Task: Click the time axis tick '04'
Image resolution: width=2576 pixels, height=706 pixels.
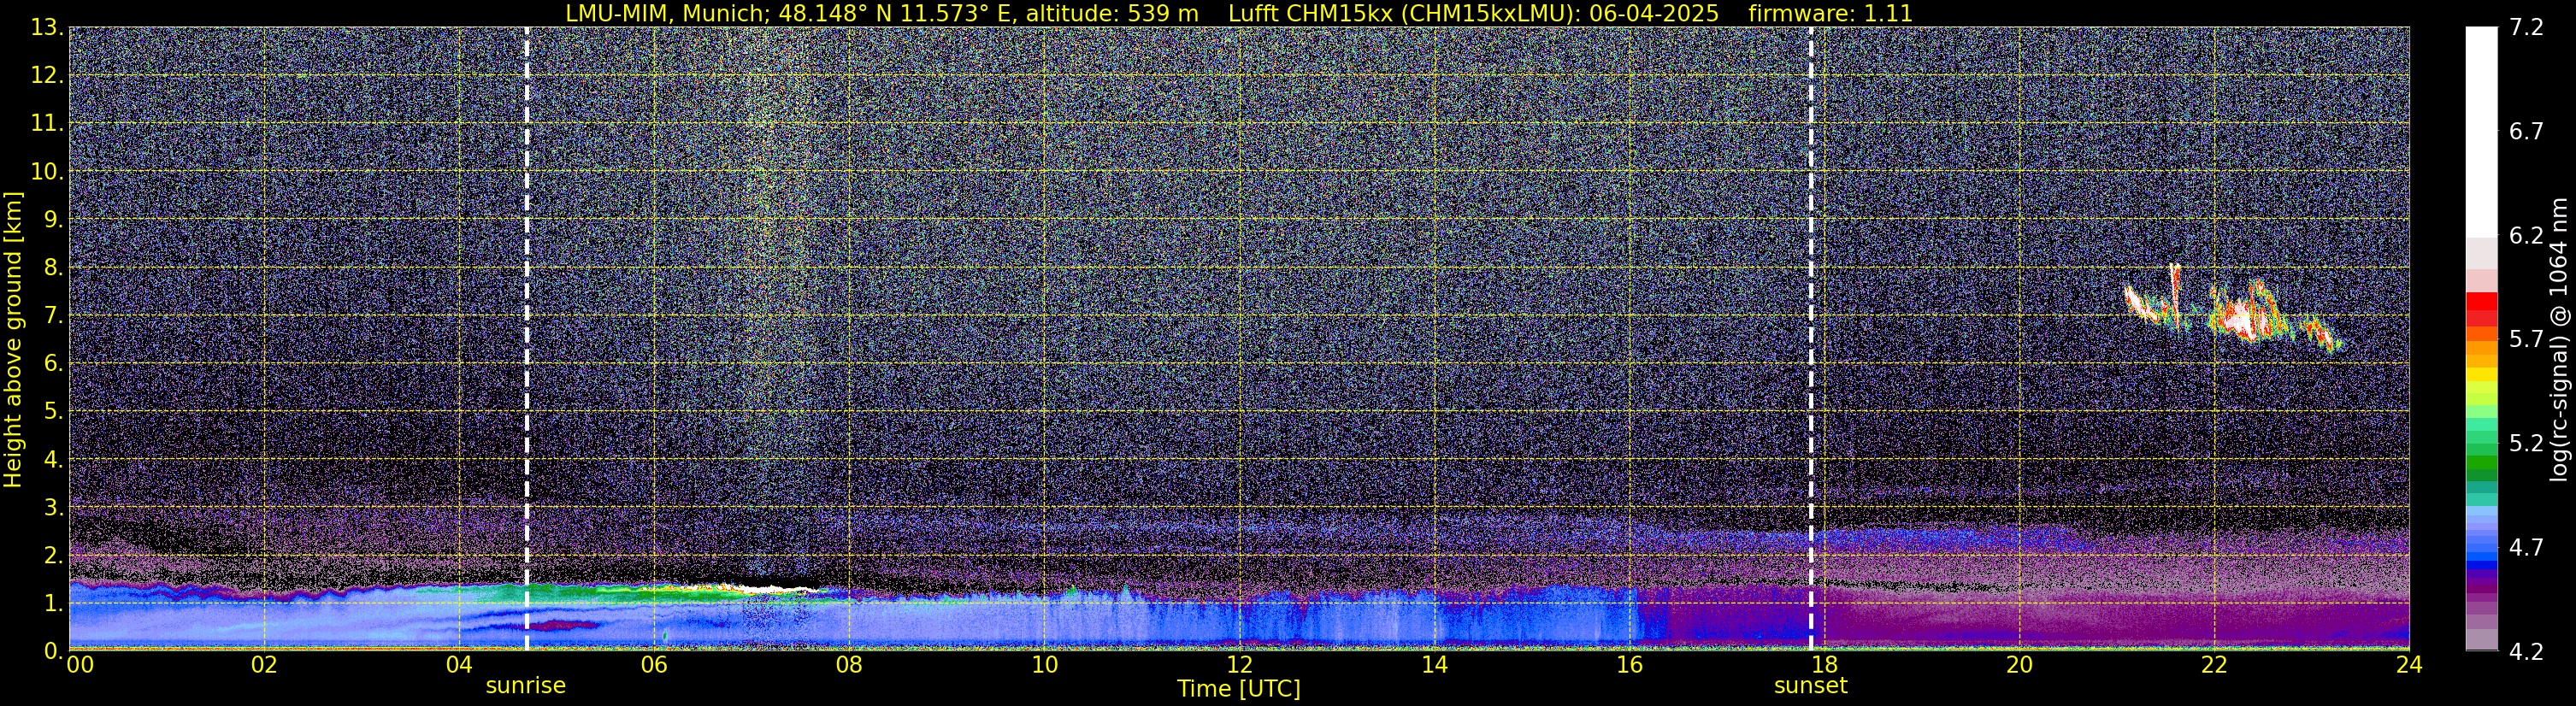Action: click(459, 665)
